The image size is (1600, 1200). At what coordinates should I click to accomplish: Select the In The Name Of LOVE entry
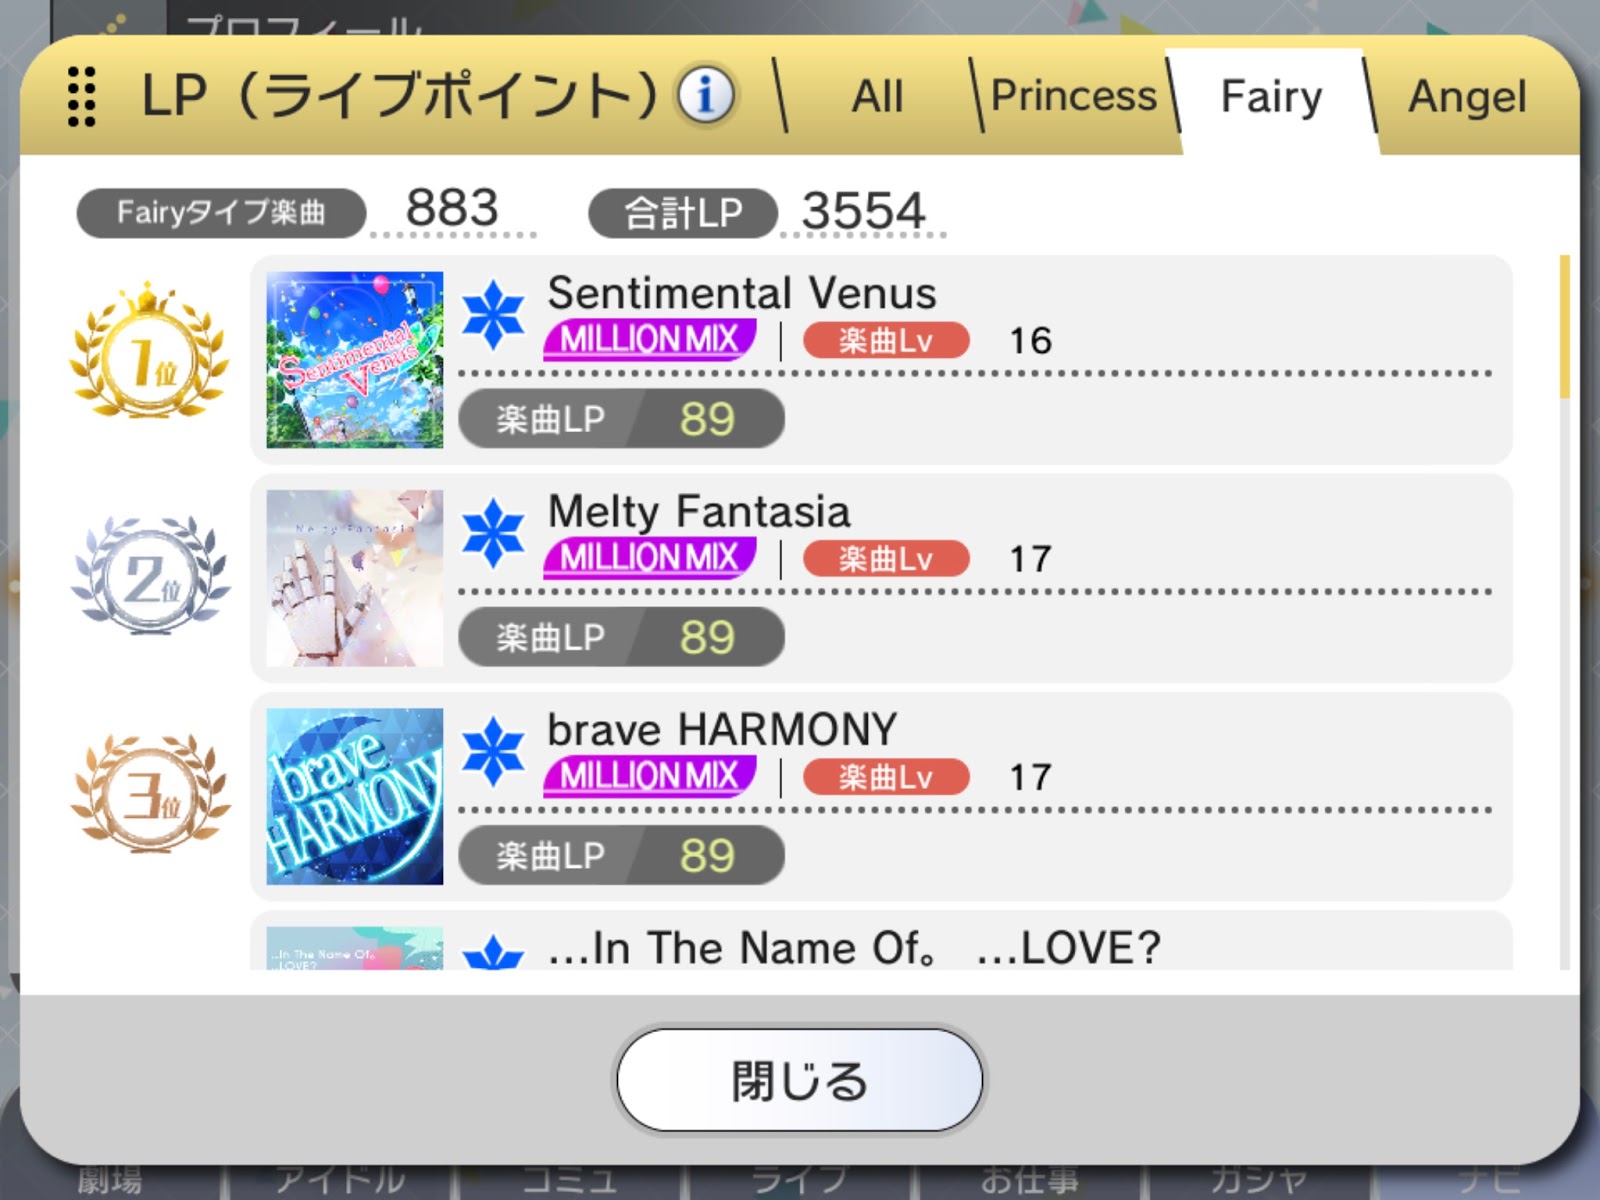pyautogui.click(x=881, y=940)
